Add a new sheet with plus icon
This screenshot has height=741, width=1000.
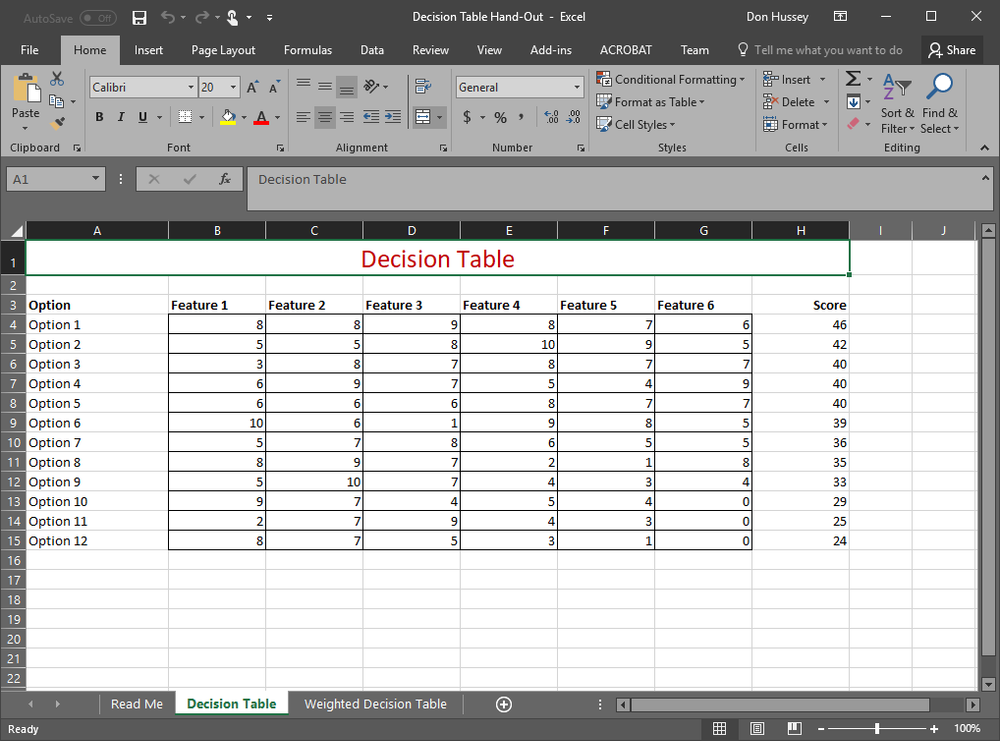[504, 704]
